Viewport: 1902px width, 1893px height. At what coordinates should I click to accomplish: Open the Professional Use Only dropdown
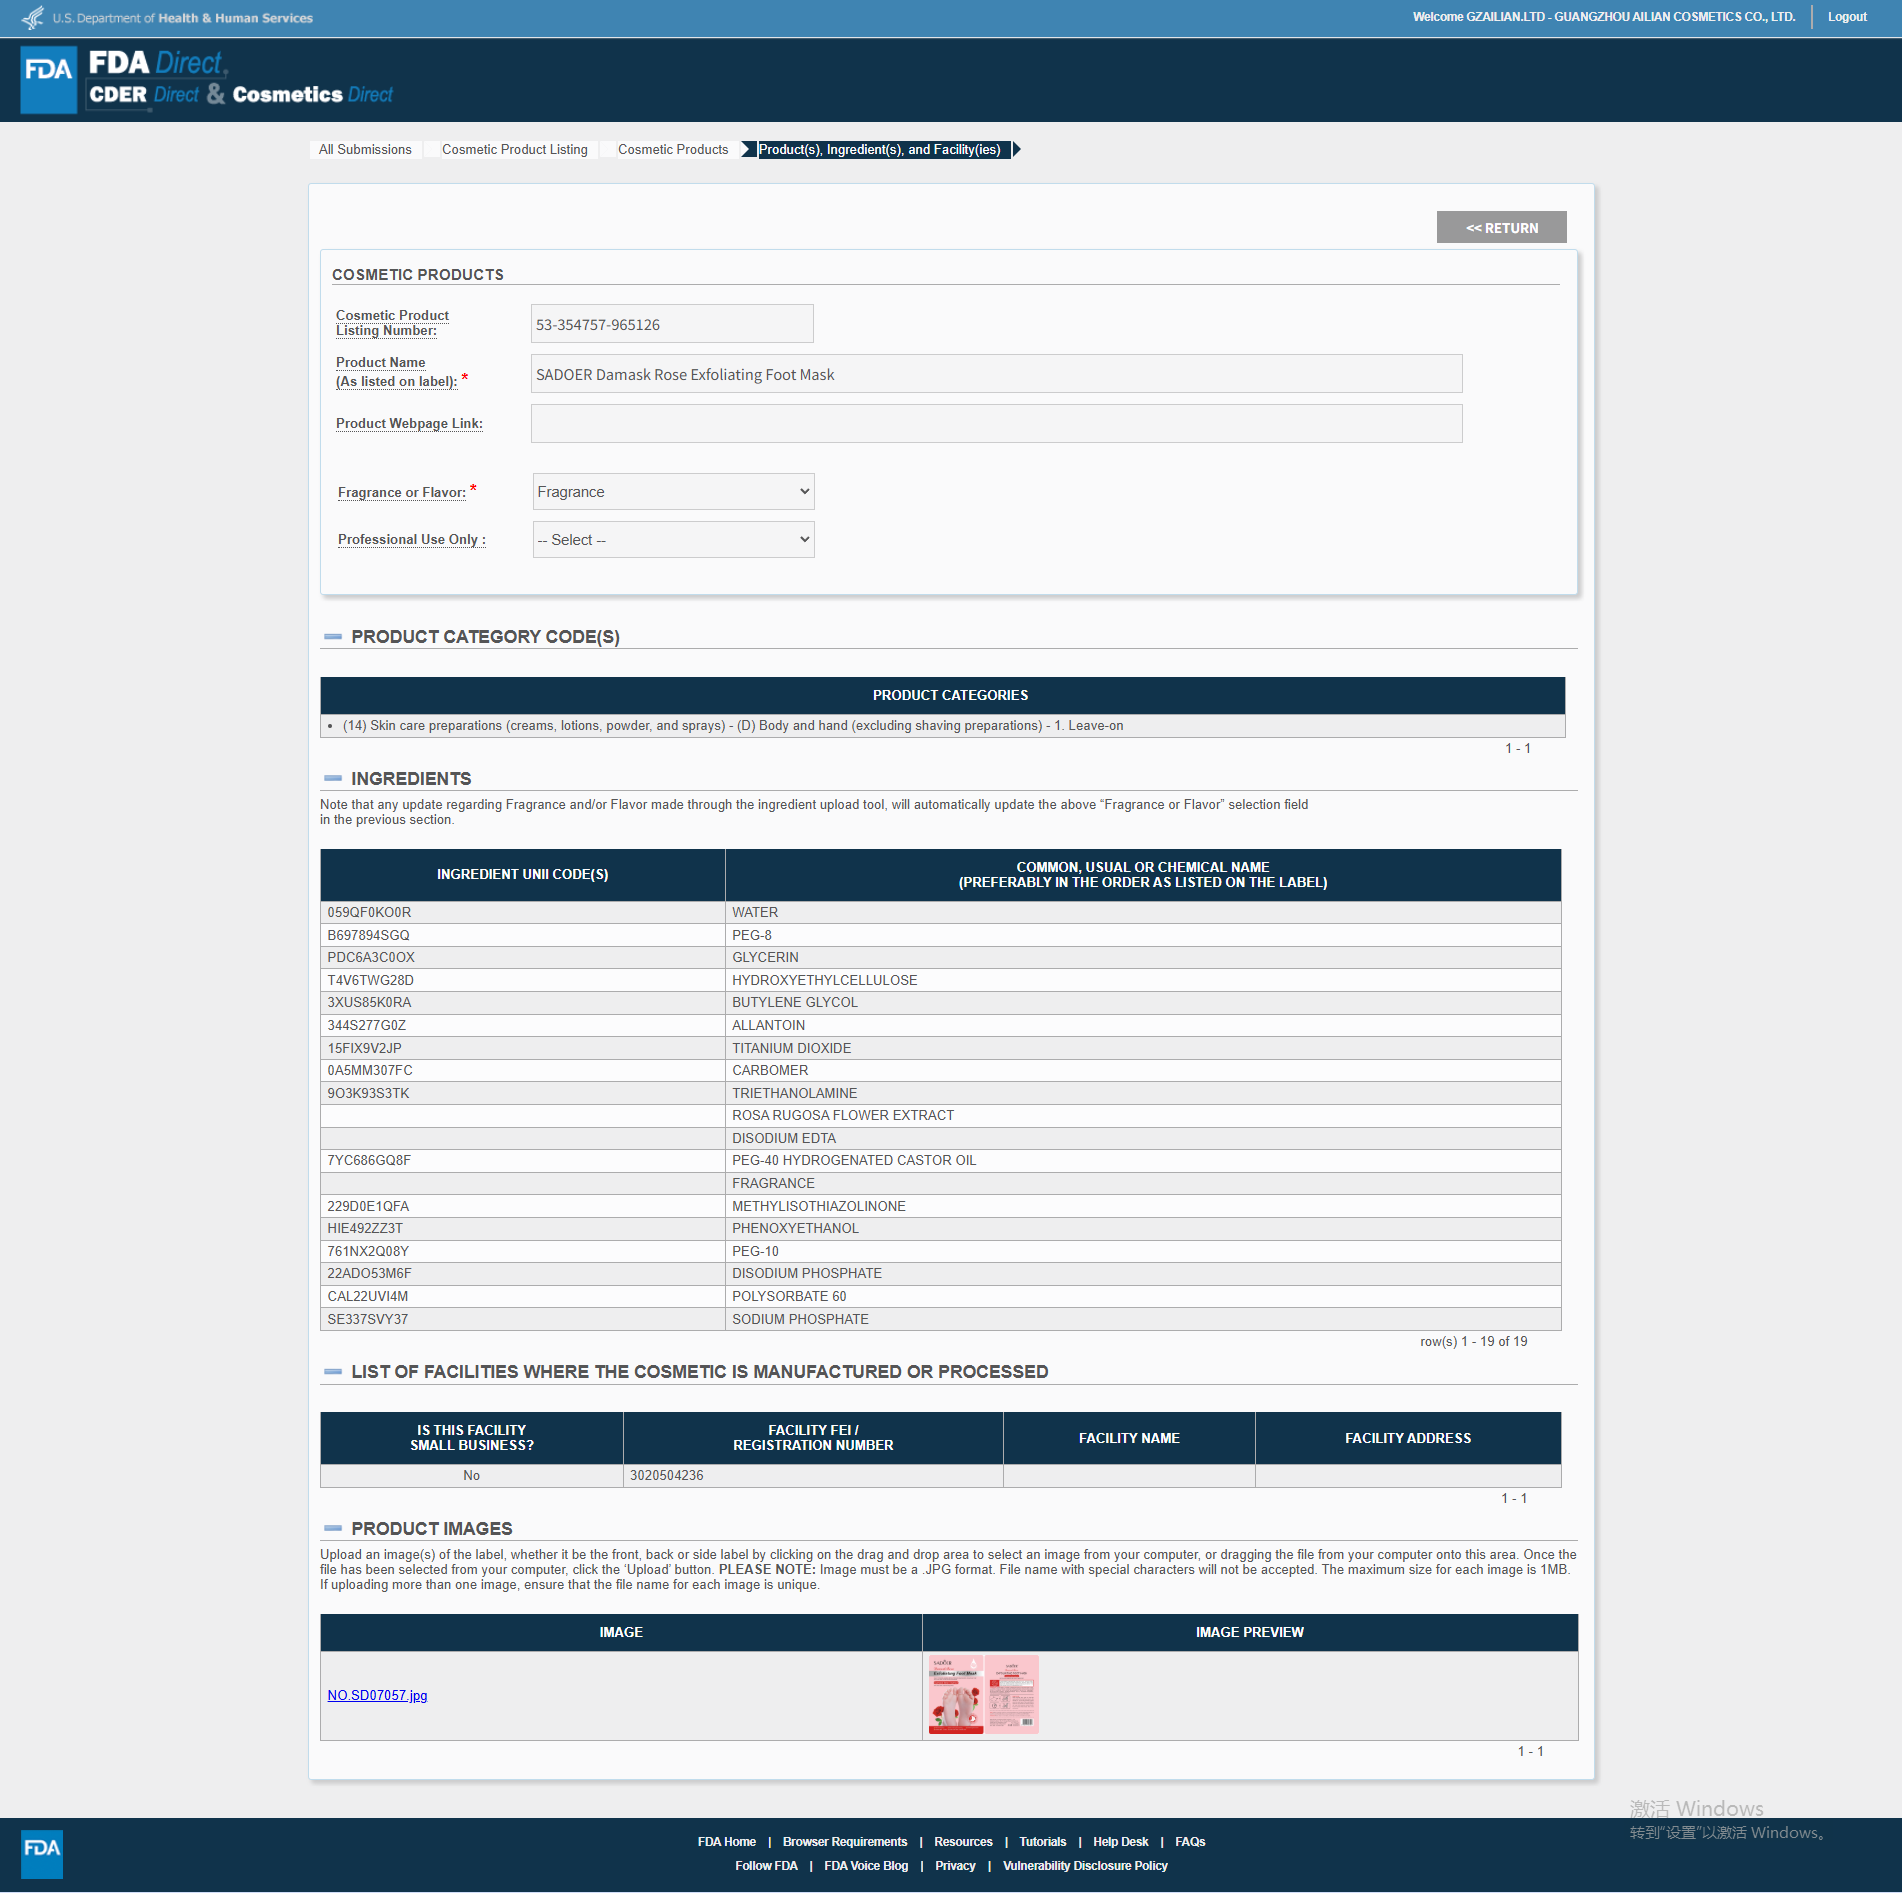(x=673, y=540)
